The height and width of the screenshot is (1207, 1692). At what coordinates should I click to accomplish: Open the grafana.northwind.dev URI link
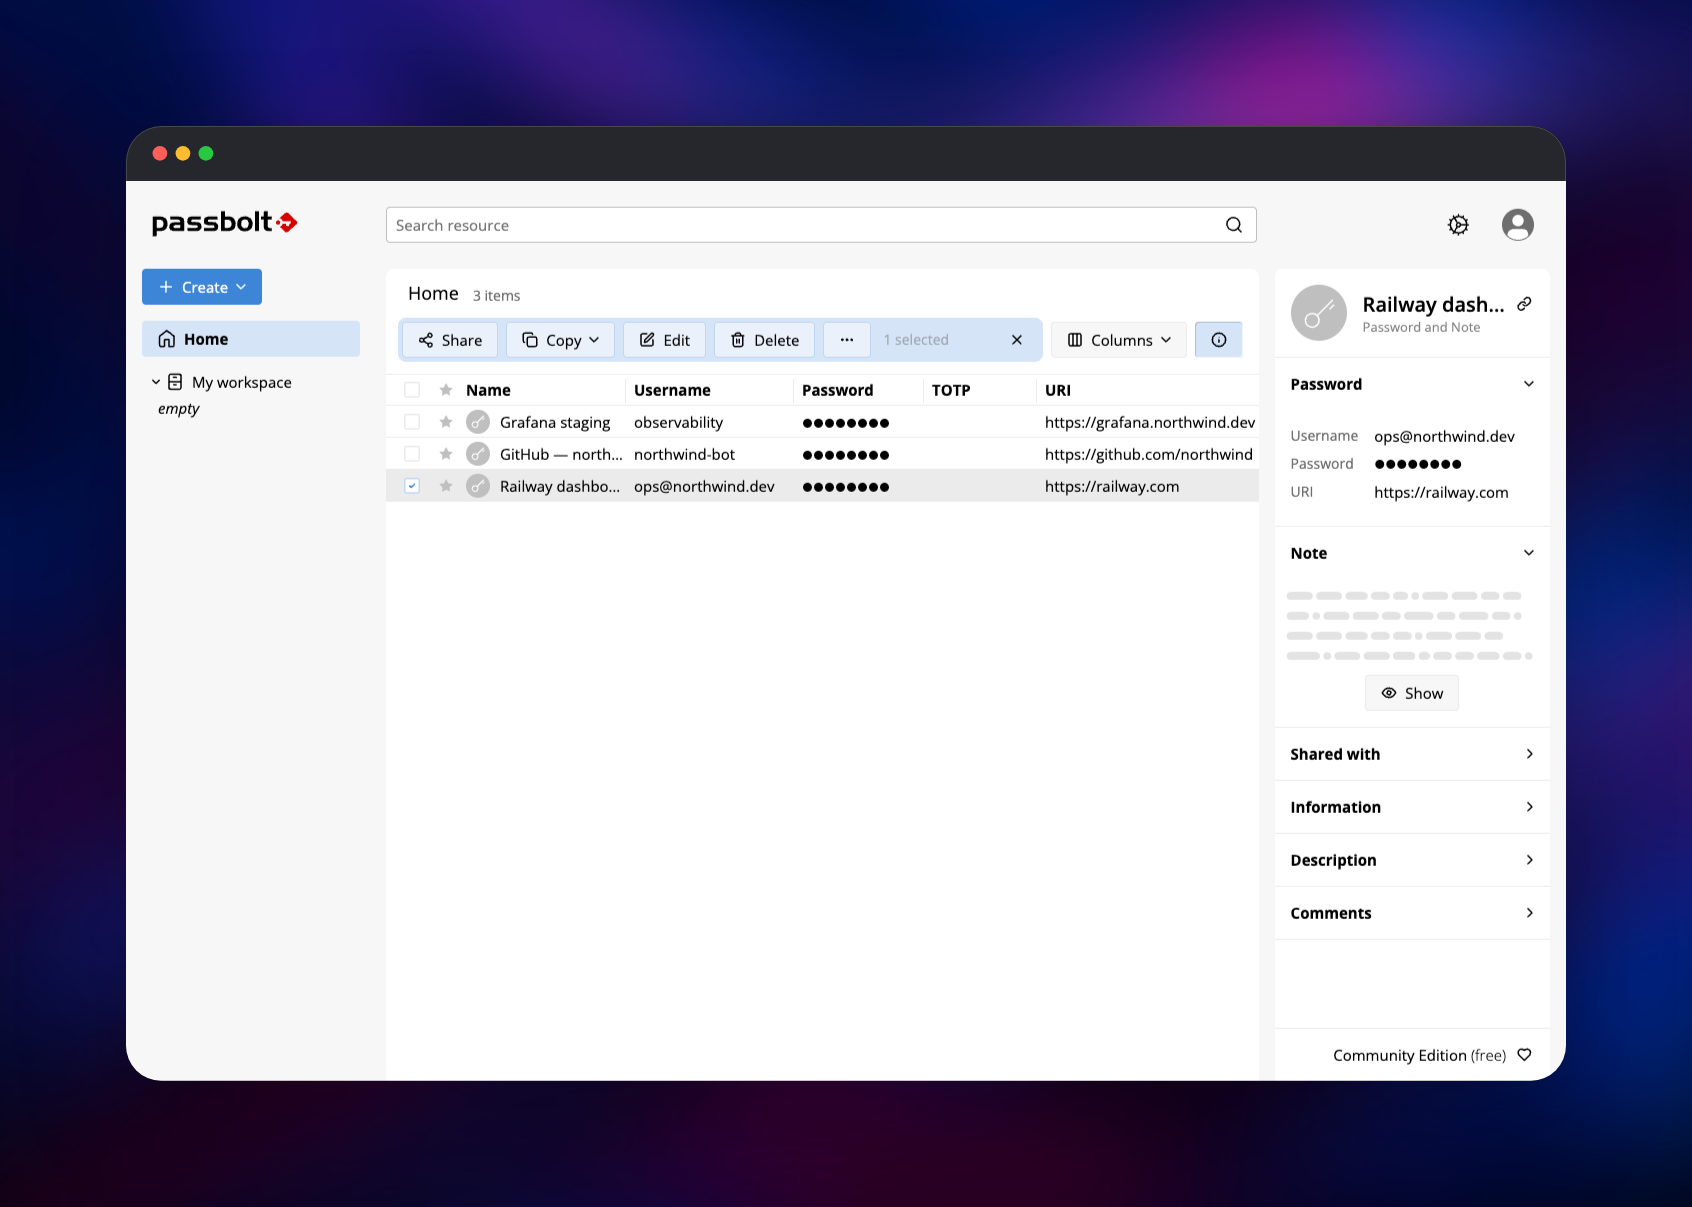[1150, 422]
